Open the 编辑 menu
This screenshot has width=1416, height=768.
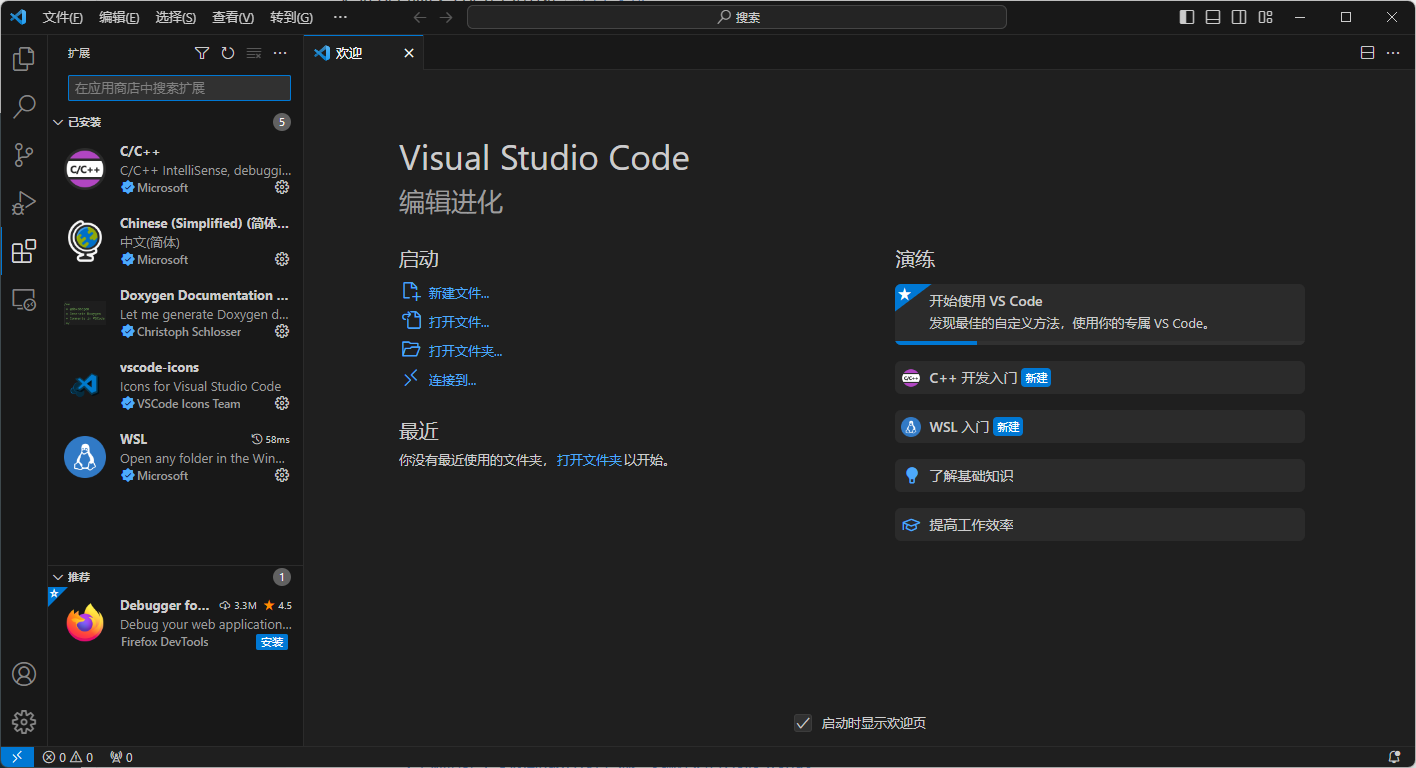tap(119, 17)
